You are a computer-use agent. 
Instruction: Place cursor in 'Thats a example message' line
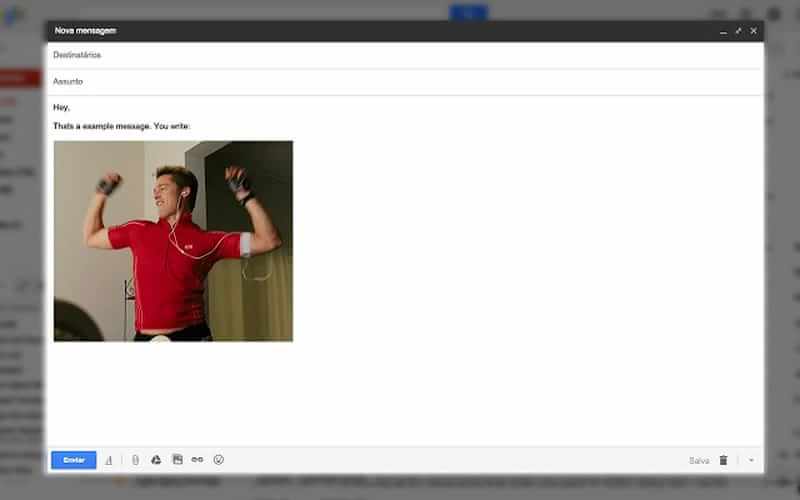pyautogui.click(x=121, y=126)
